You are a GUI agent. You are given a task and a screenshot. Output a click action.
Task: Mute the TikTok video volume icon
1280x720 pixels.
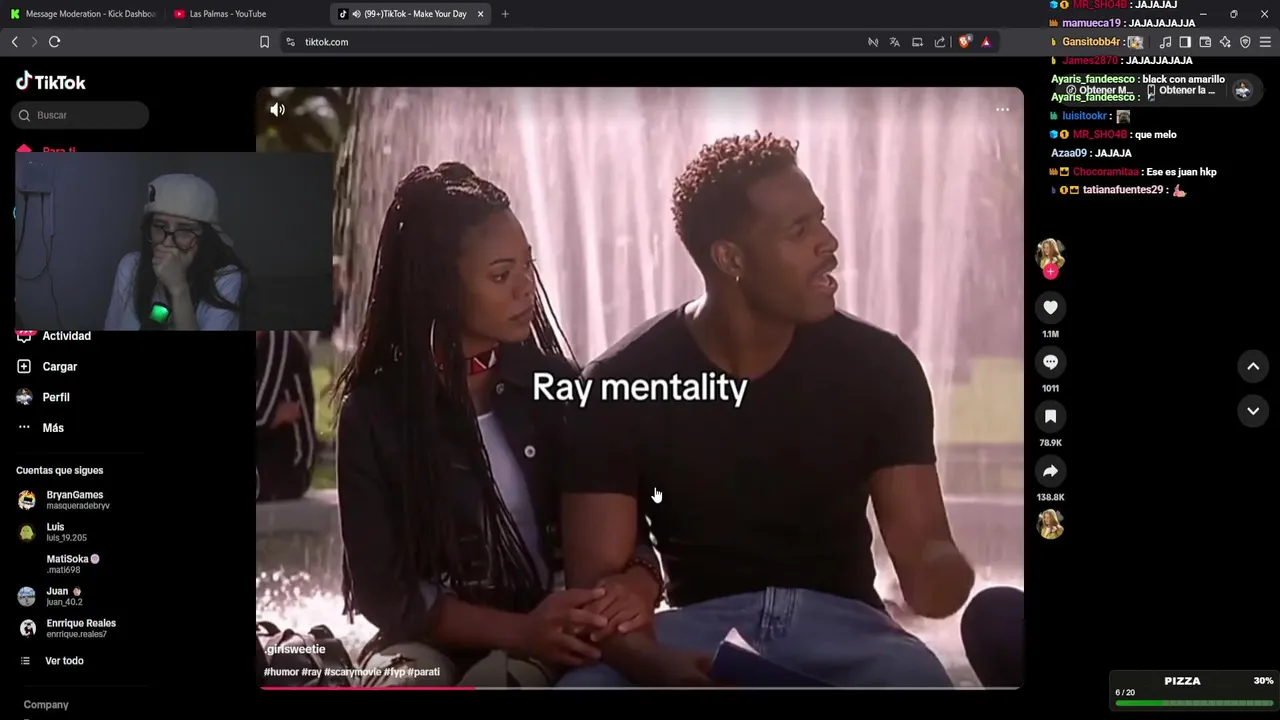point(277,110)
